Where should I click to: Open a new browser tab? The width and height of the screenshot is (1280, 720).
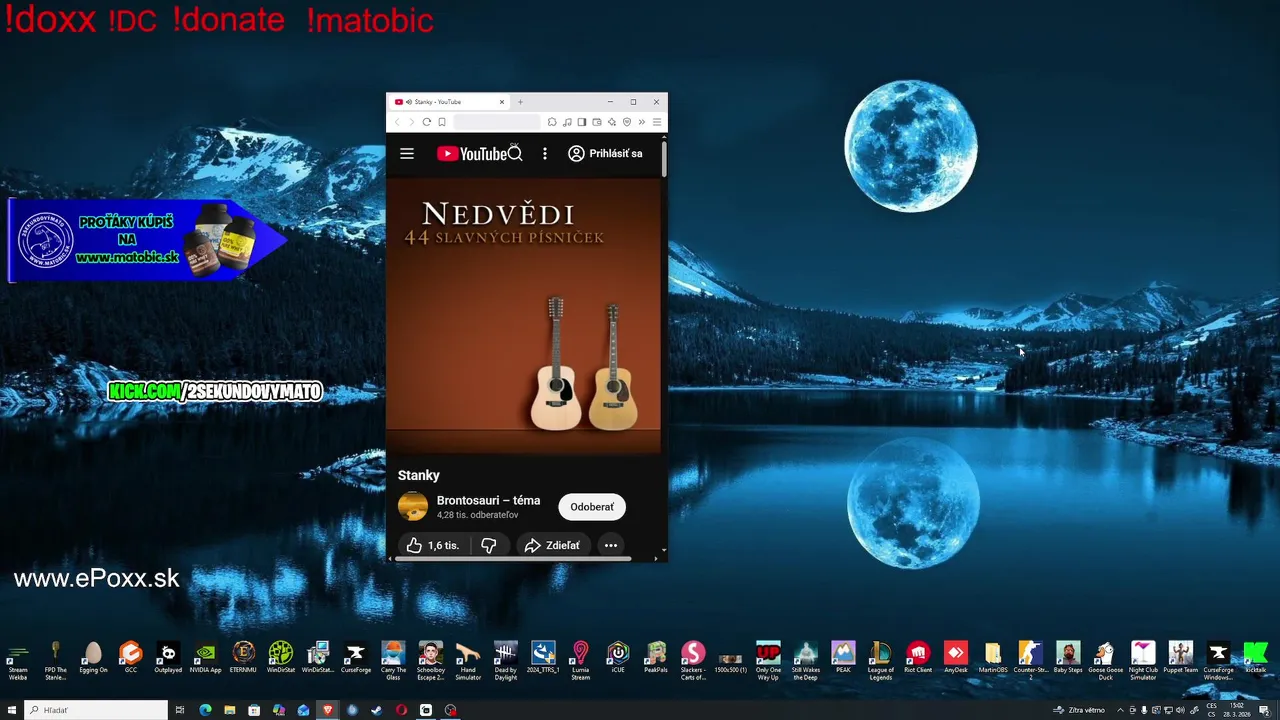(520, 102)
